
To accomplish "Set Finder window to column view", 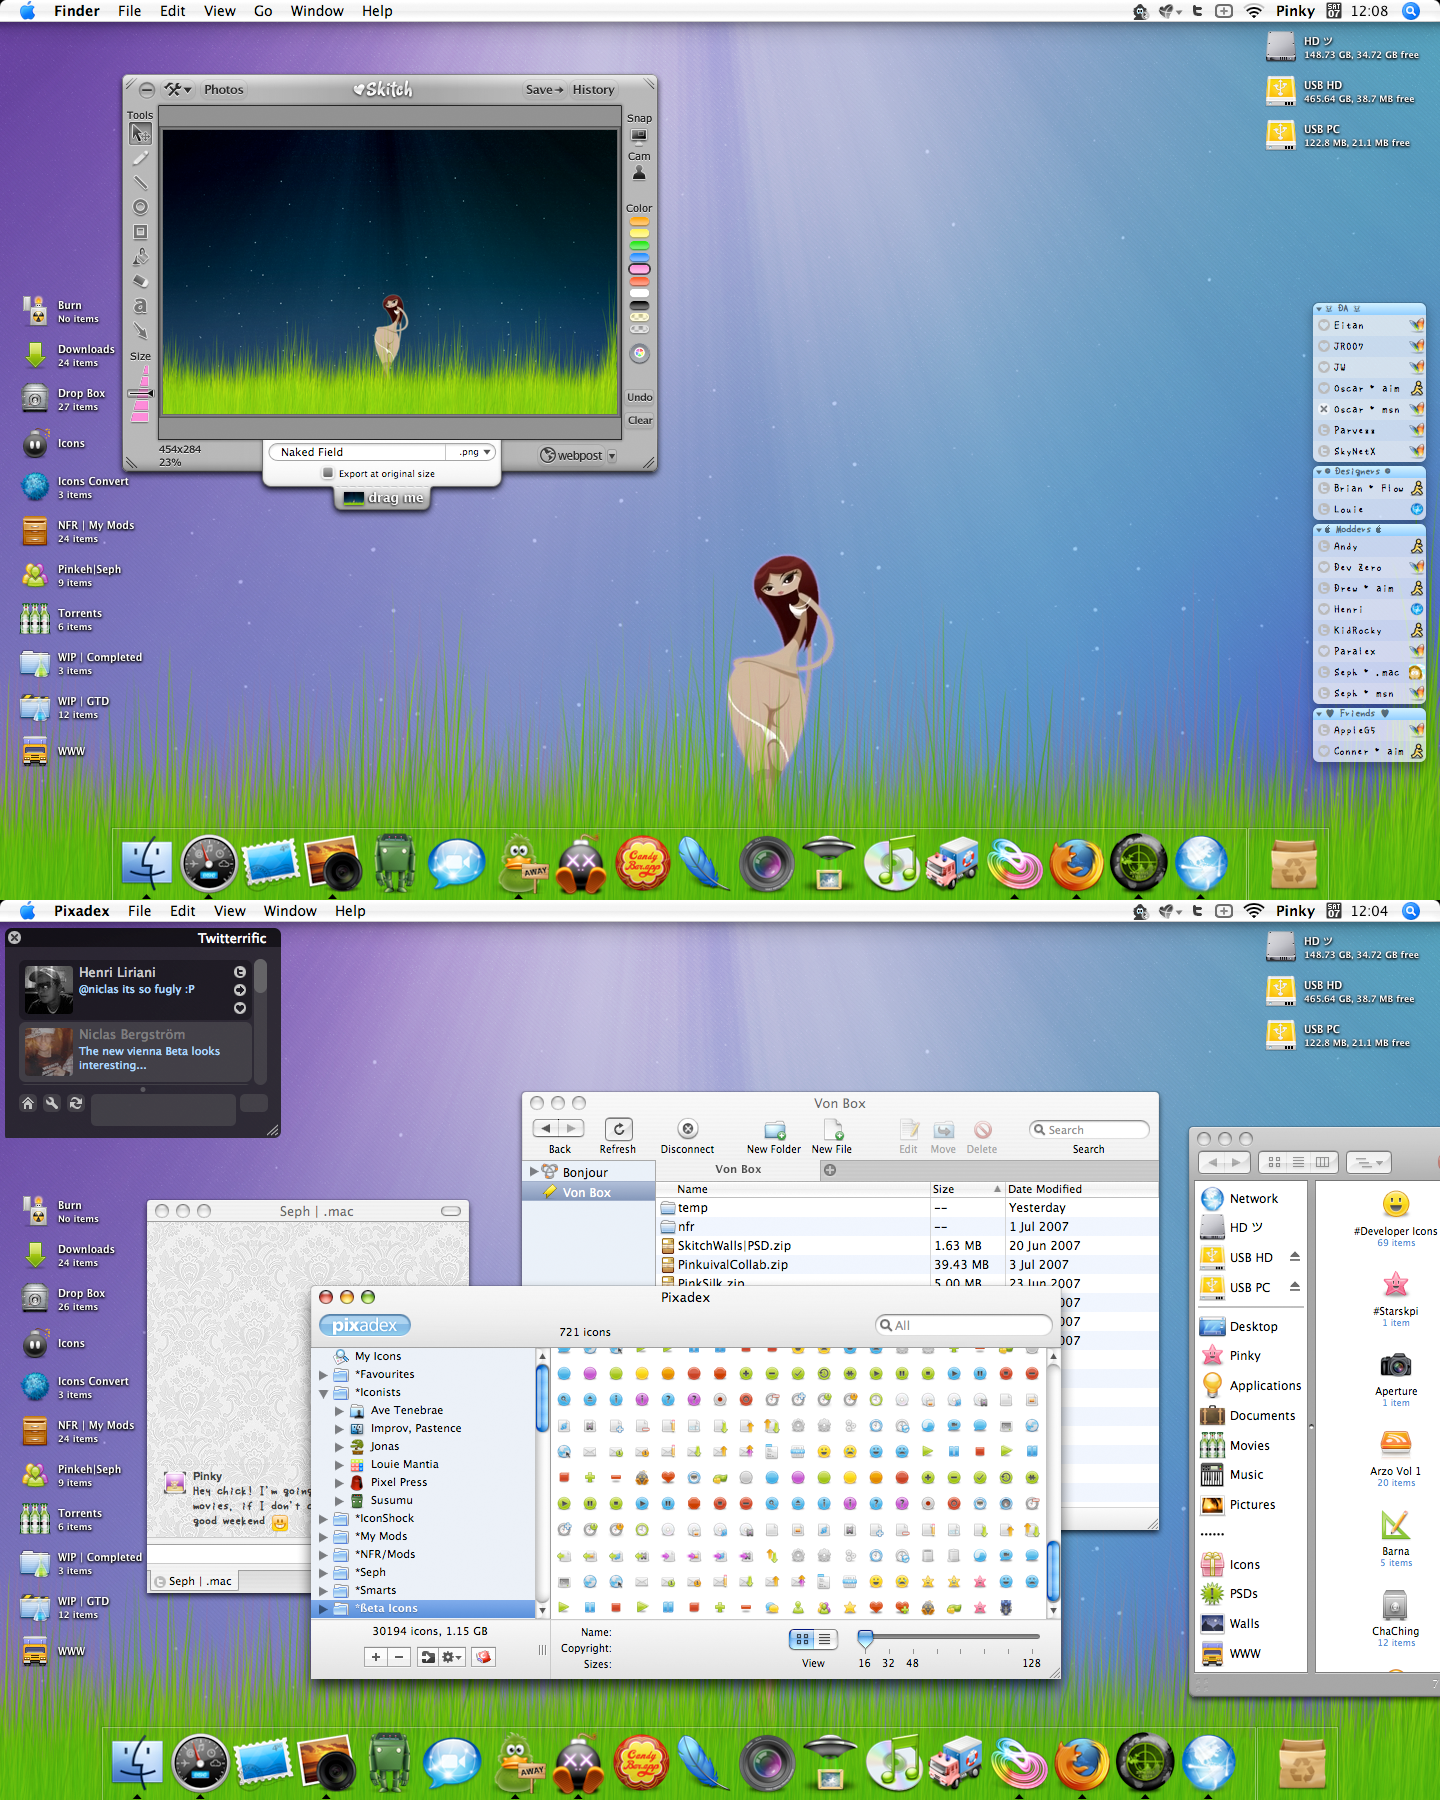I will (1323, 1162).
